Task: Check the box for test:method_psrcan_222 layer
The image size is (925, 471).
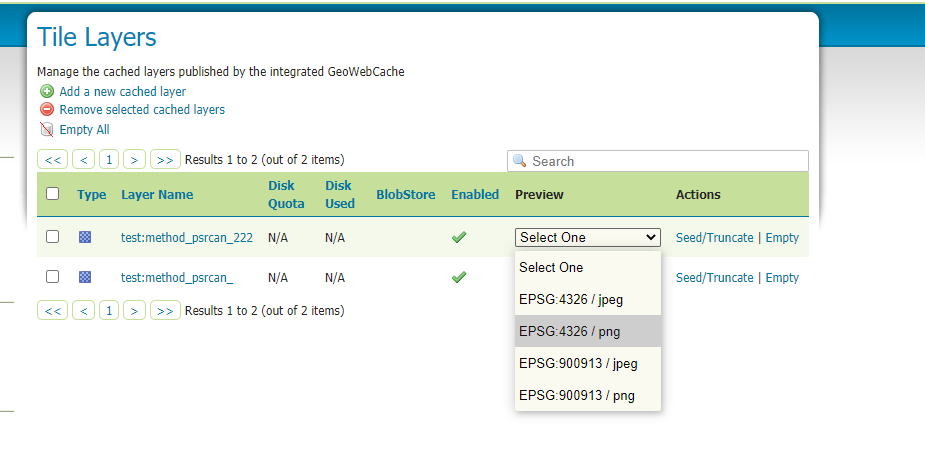Action: (x=53, y=237)
